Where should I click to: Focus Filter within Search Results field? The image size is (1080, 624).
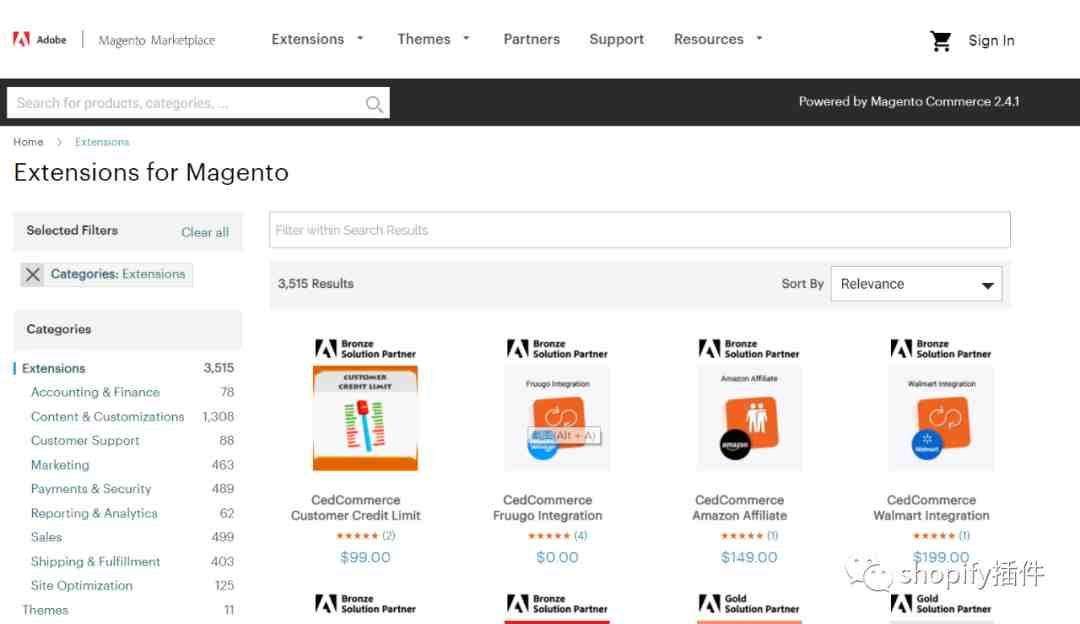pyautogui.click(x=640, y=230)
